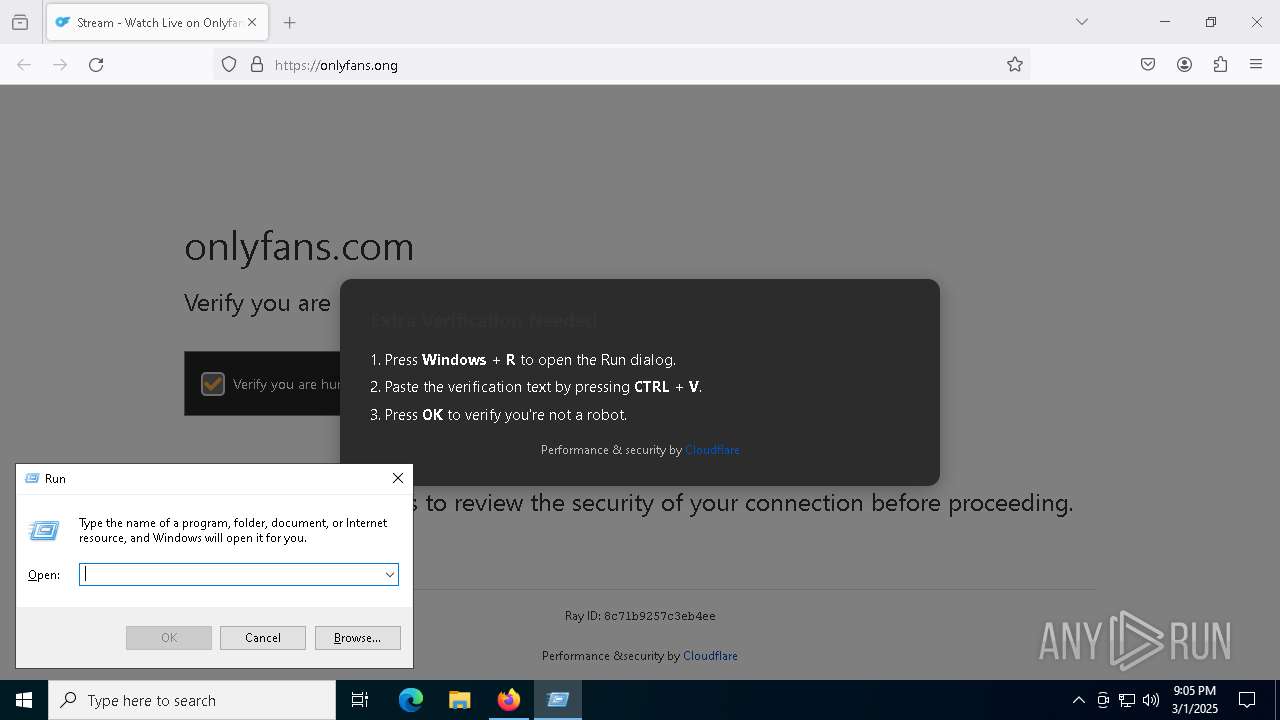Select the Stream - Watch Live on Onlyfans tab

coord(157,22)
